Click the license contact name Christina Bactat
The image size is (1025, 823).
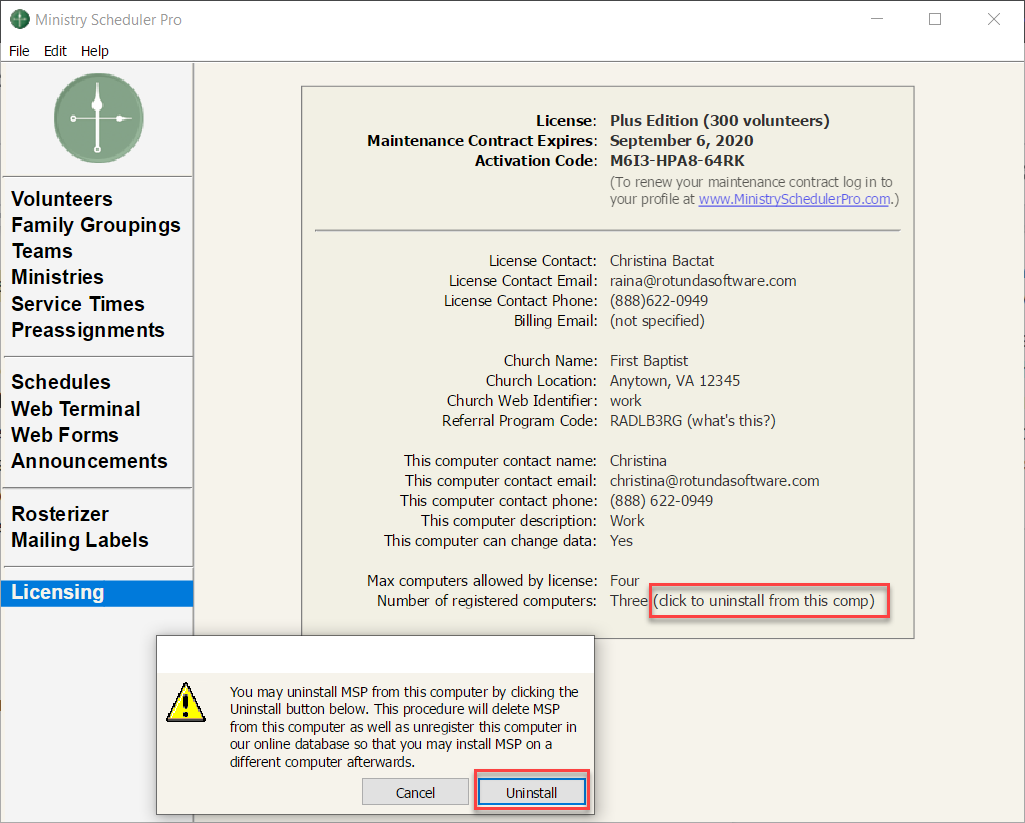[x=662, y=261]
